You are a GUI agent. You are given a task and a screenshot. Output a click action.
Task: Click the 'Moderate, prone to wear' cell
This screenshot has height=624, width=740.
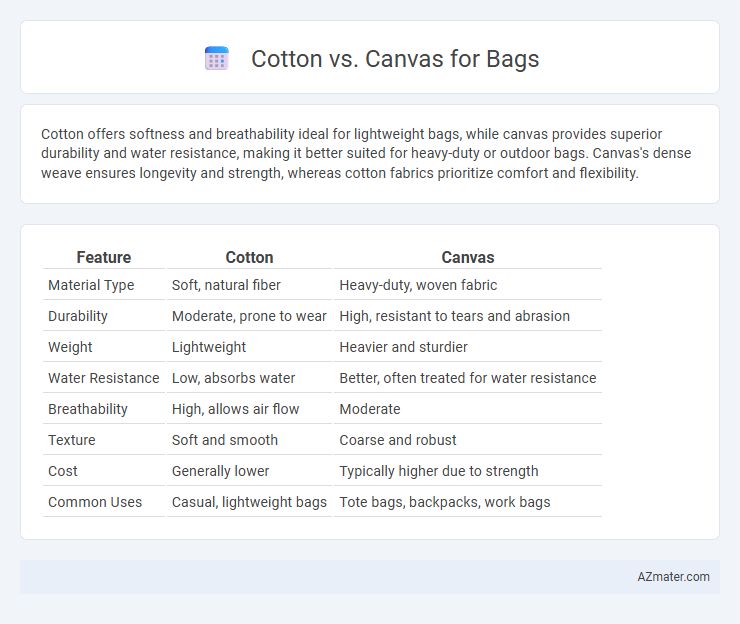pyautogui.click(x=249, y=316)
